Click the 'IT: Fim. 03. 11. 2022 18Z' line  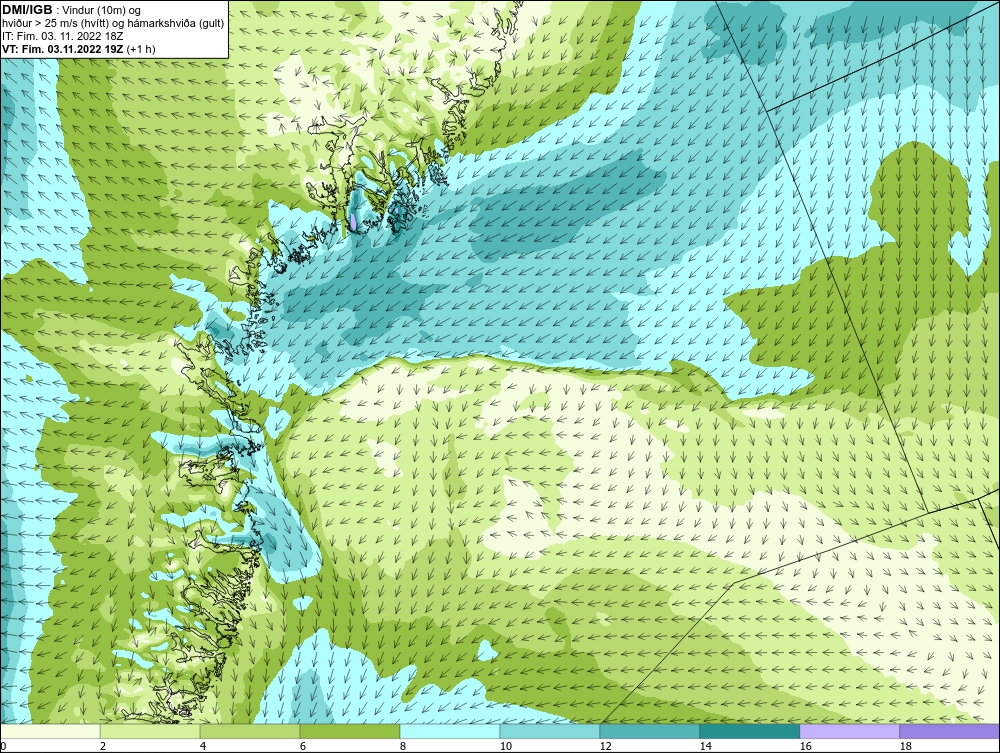click(62, 36)
